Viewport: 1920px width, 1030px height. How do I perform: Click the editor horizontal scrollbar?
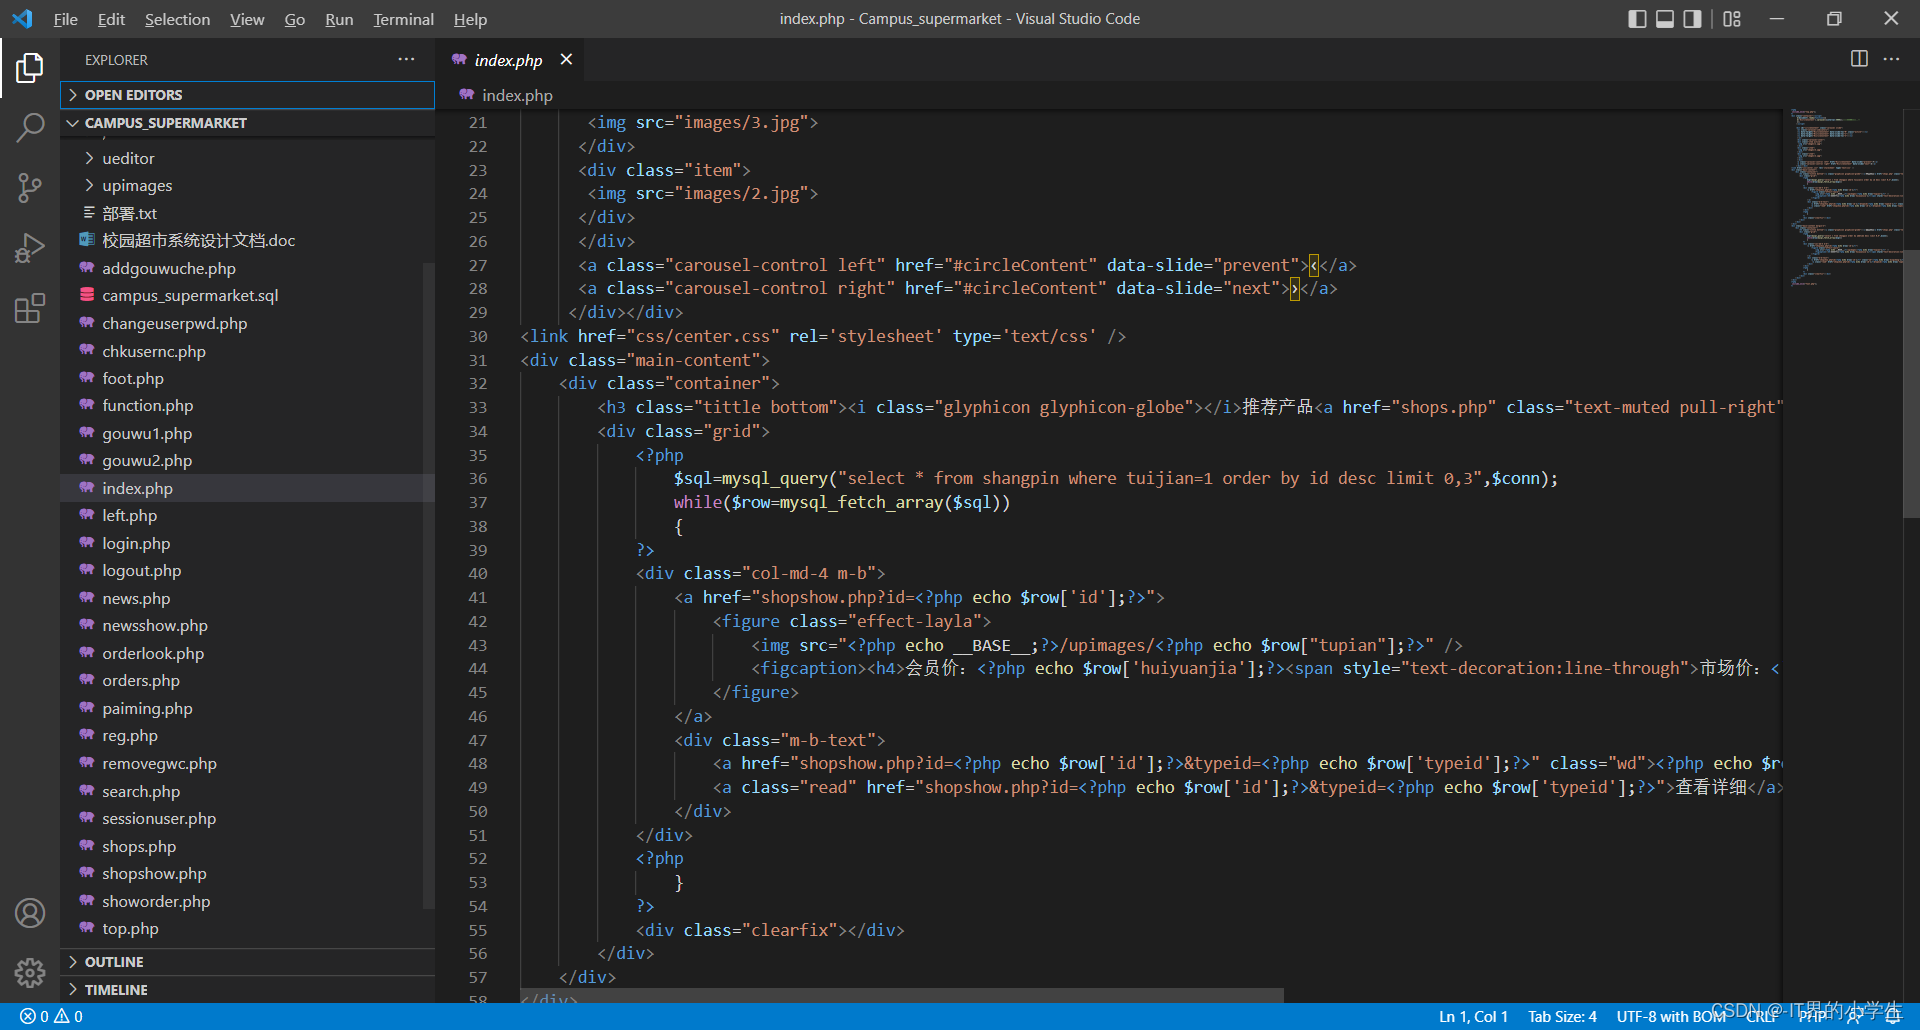(x=901, y=996)
